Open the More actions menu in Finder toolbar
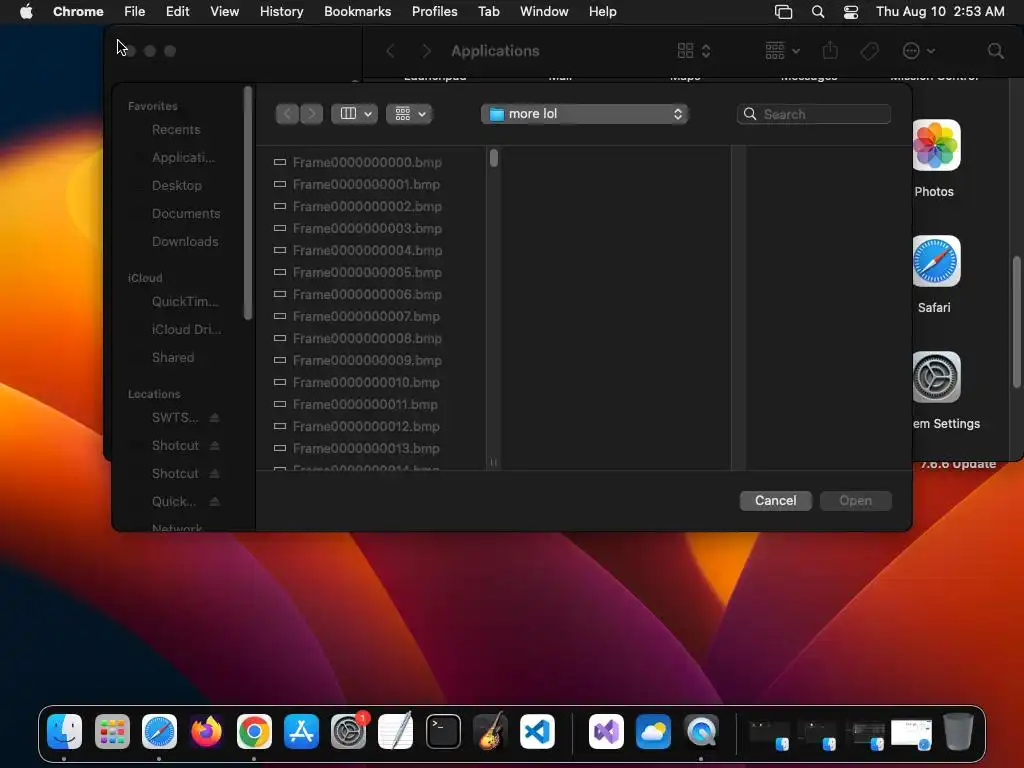Viewport: 1024px width, 768px height. click(x=918, y=50)
